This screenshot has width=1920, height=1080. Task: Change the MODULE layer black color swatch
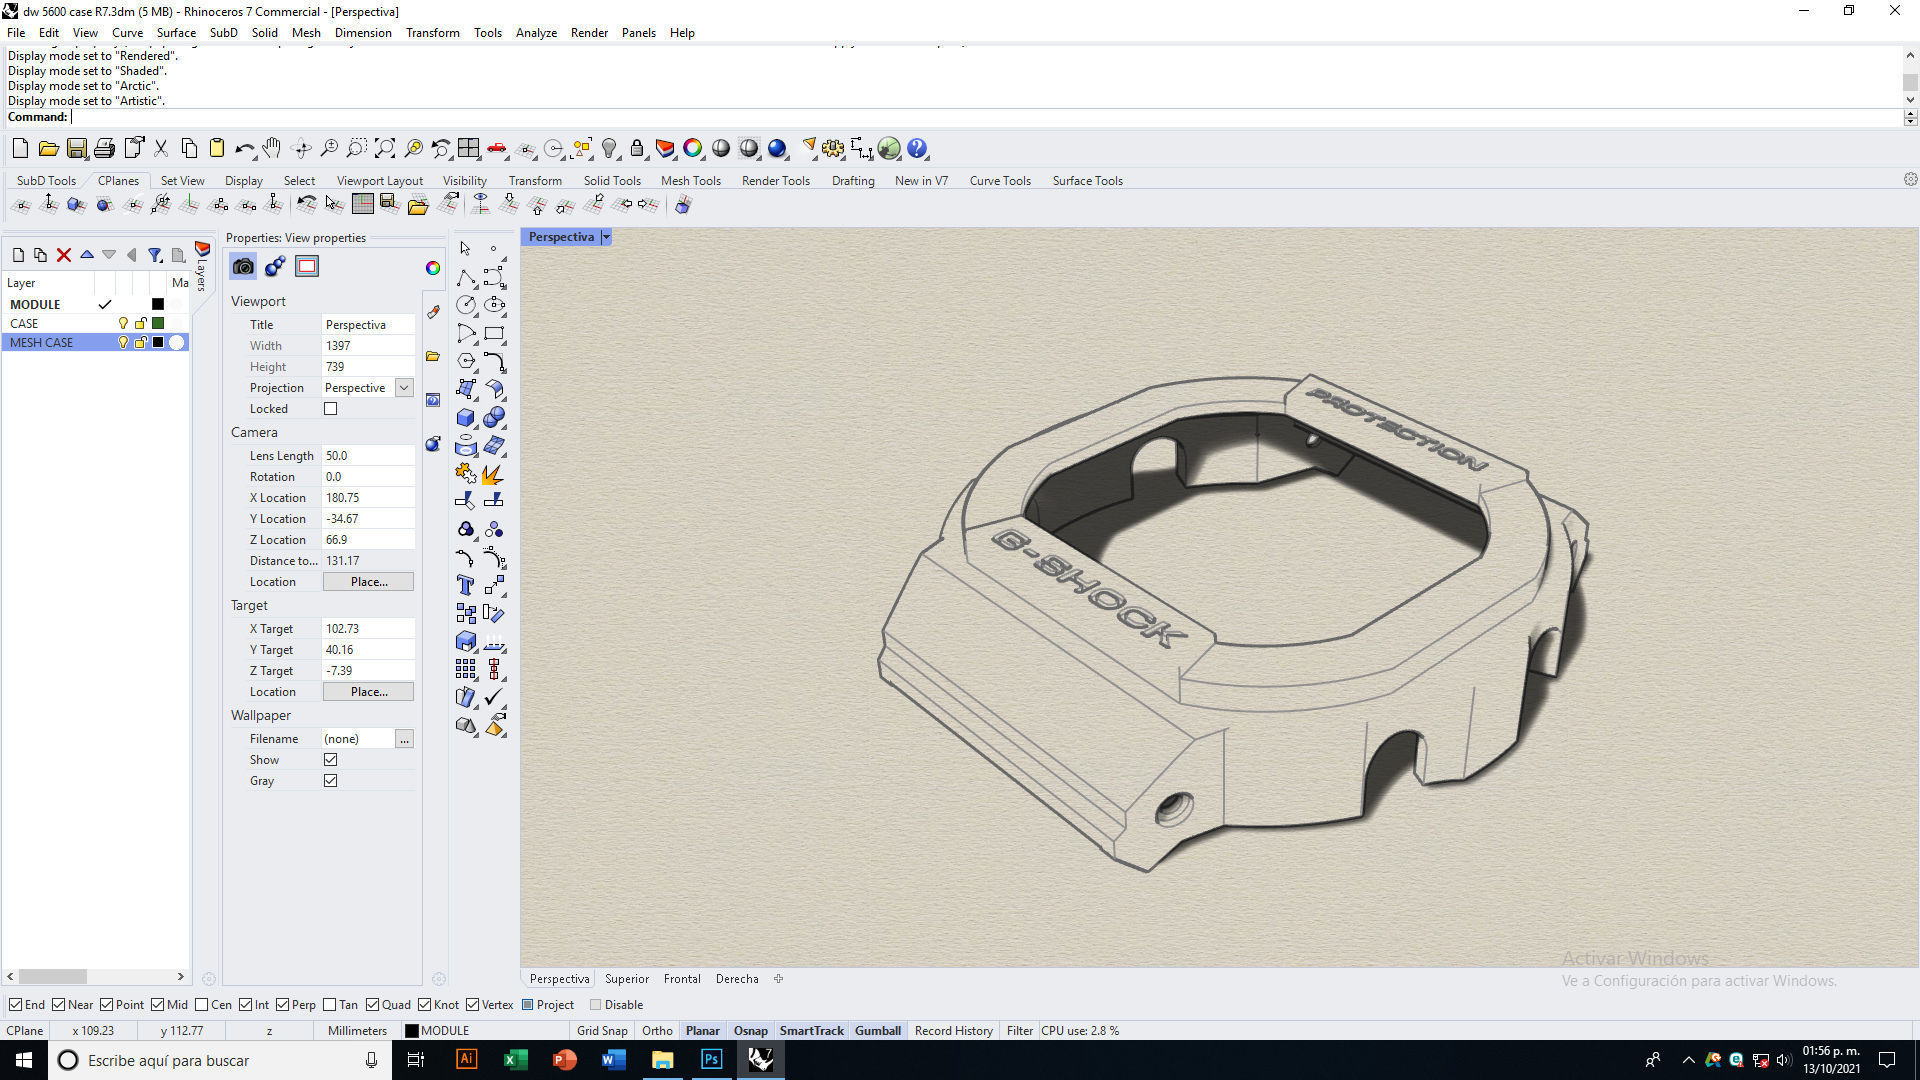click(158, 304)
